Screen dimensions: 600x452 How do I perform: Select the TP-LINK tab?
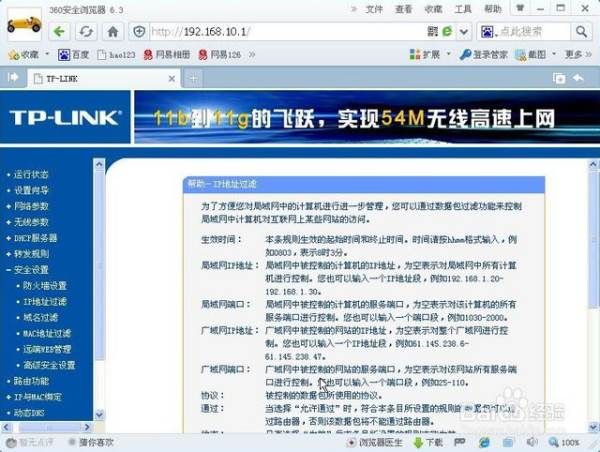coord(101,79)
